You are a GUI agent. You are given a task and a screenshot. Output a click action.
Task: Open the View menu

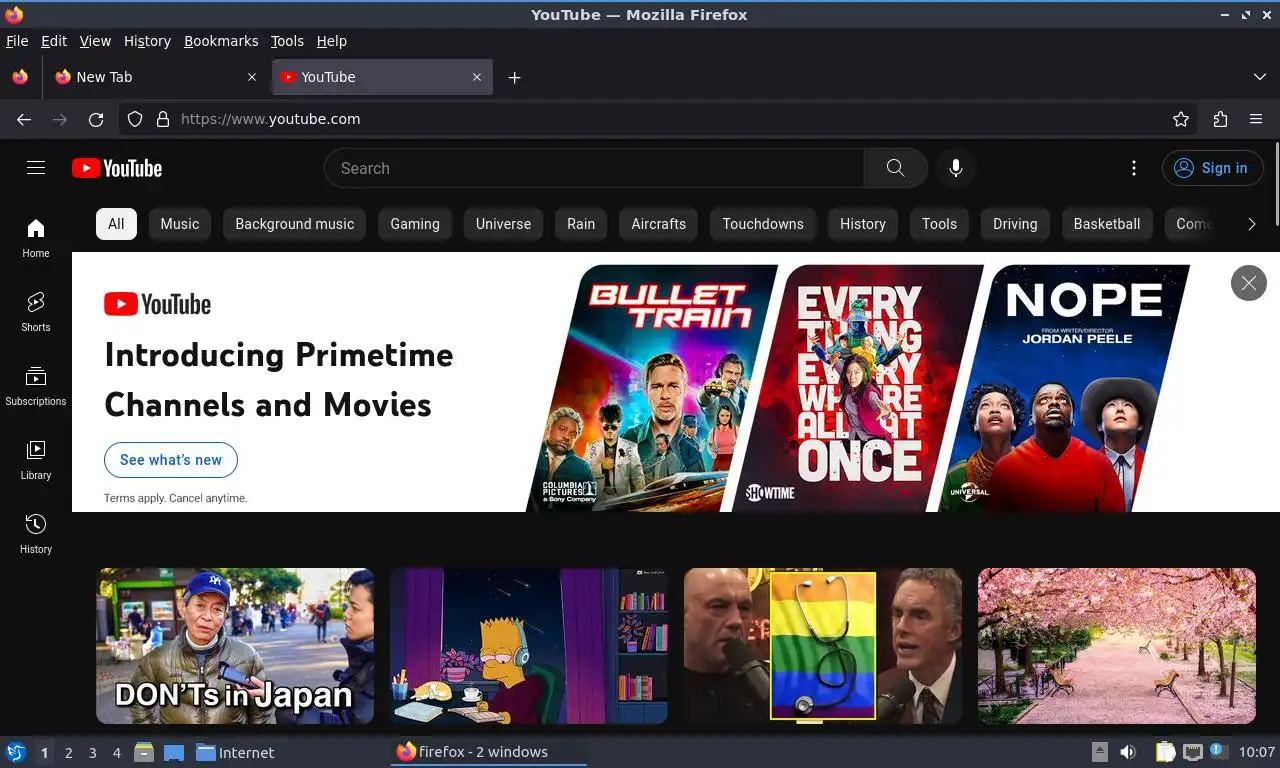[95, 41]
